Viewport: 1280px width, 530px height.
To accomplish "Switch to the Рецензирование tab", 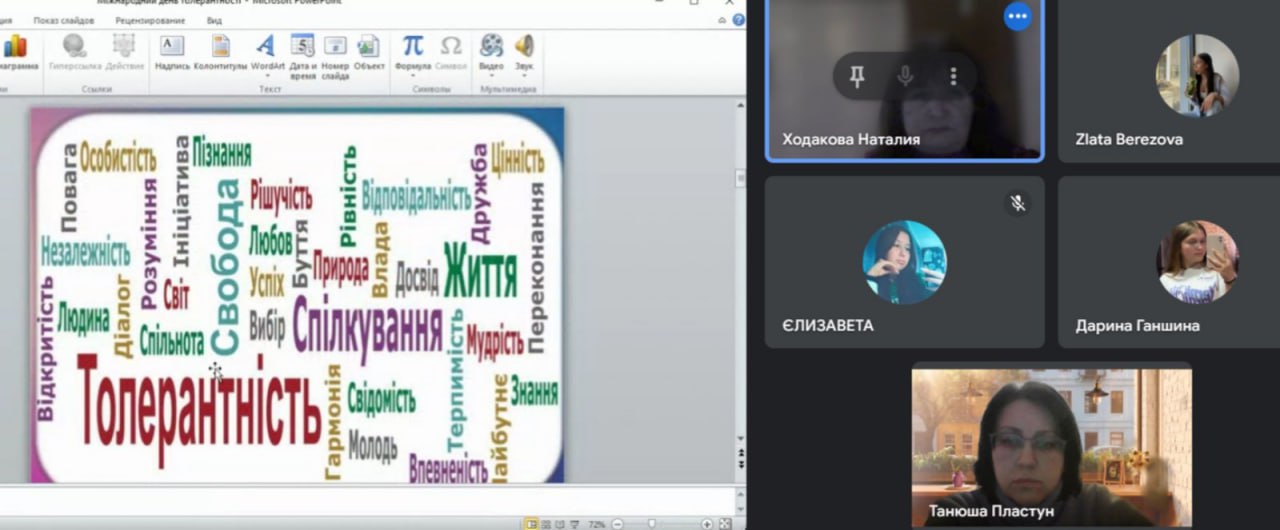I will point(150,20).
